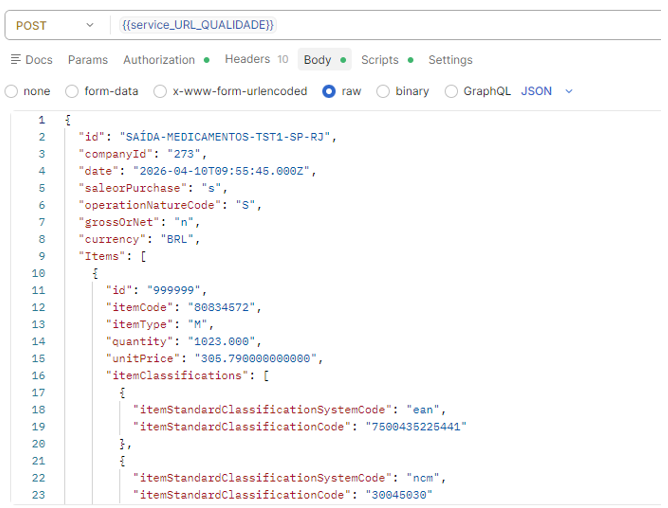Screen dimensions: 668x508
Task: Open the JSON format dropdown
Action: [x=547, y=91]
